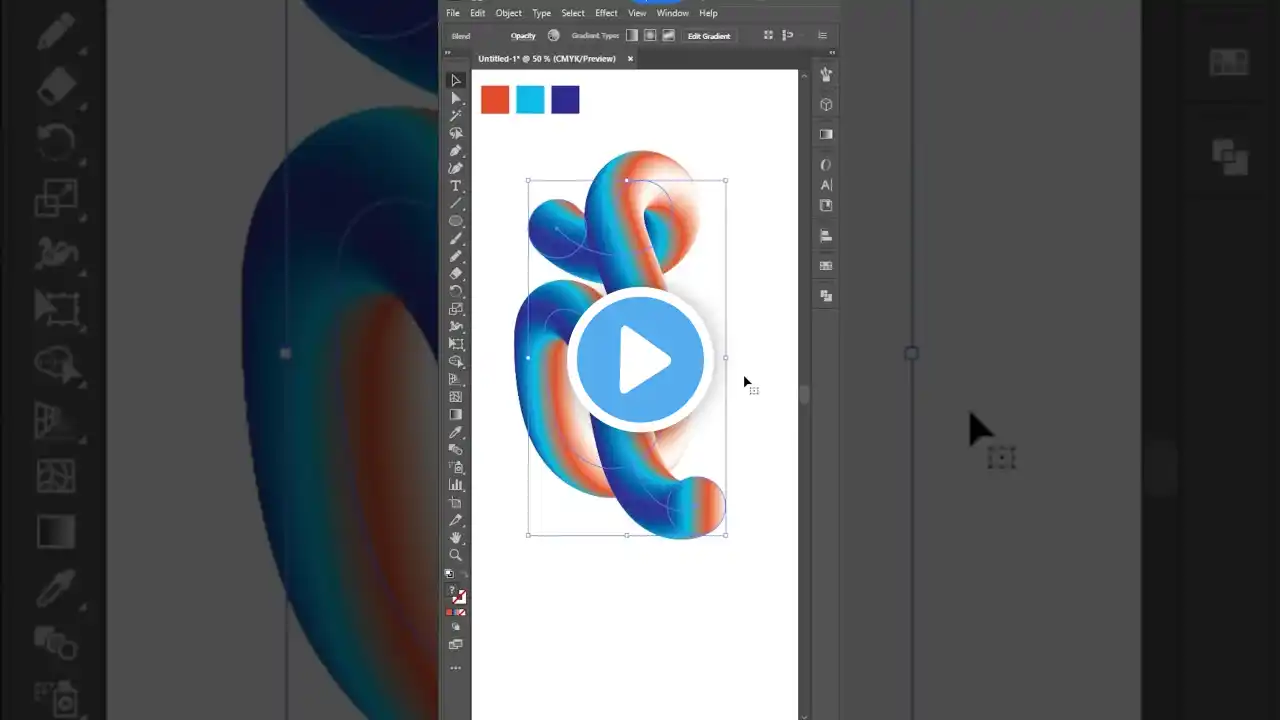The height and width of the screenshot is (720, 1280).
Task: Click the recolor artwork circle icon
Action: [554, 36]
